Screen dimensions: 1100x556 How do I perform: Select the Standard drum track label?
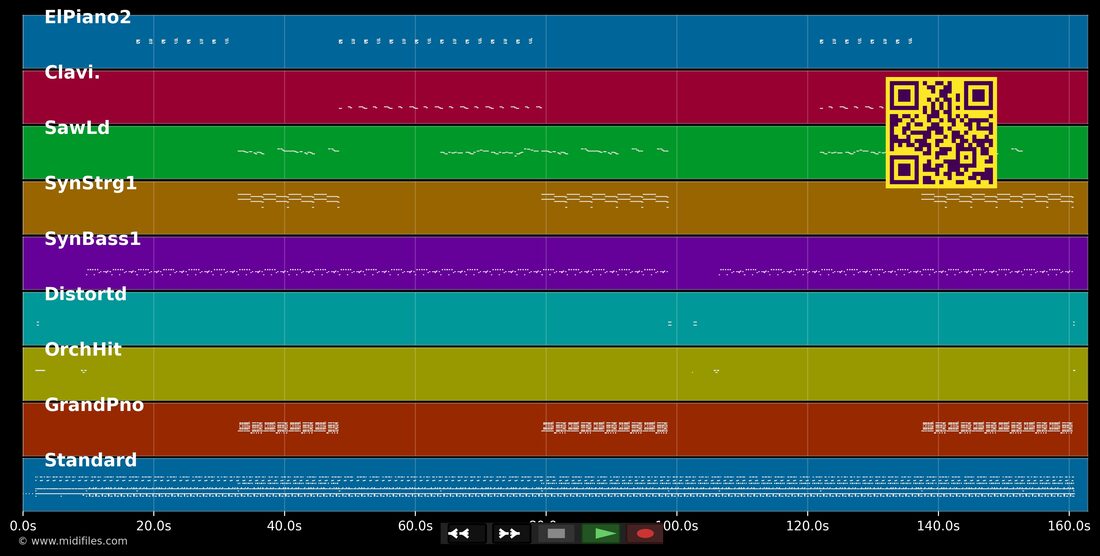90,460
